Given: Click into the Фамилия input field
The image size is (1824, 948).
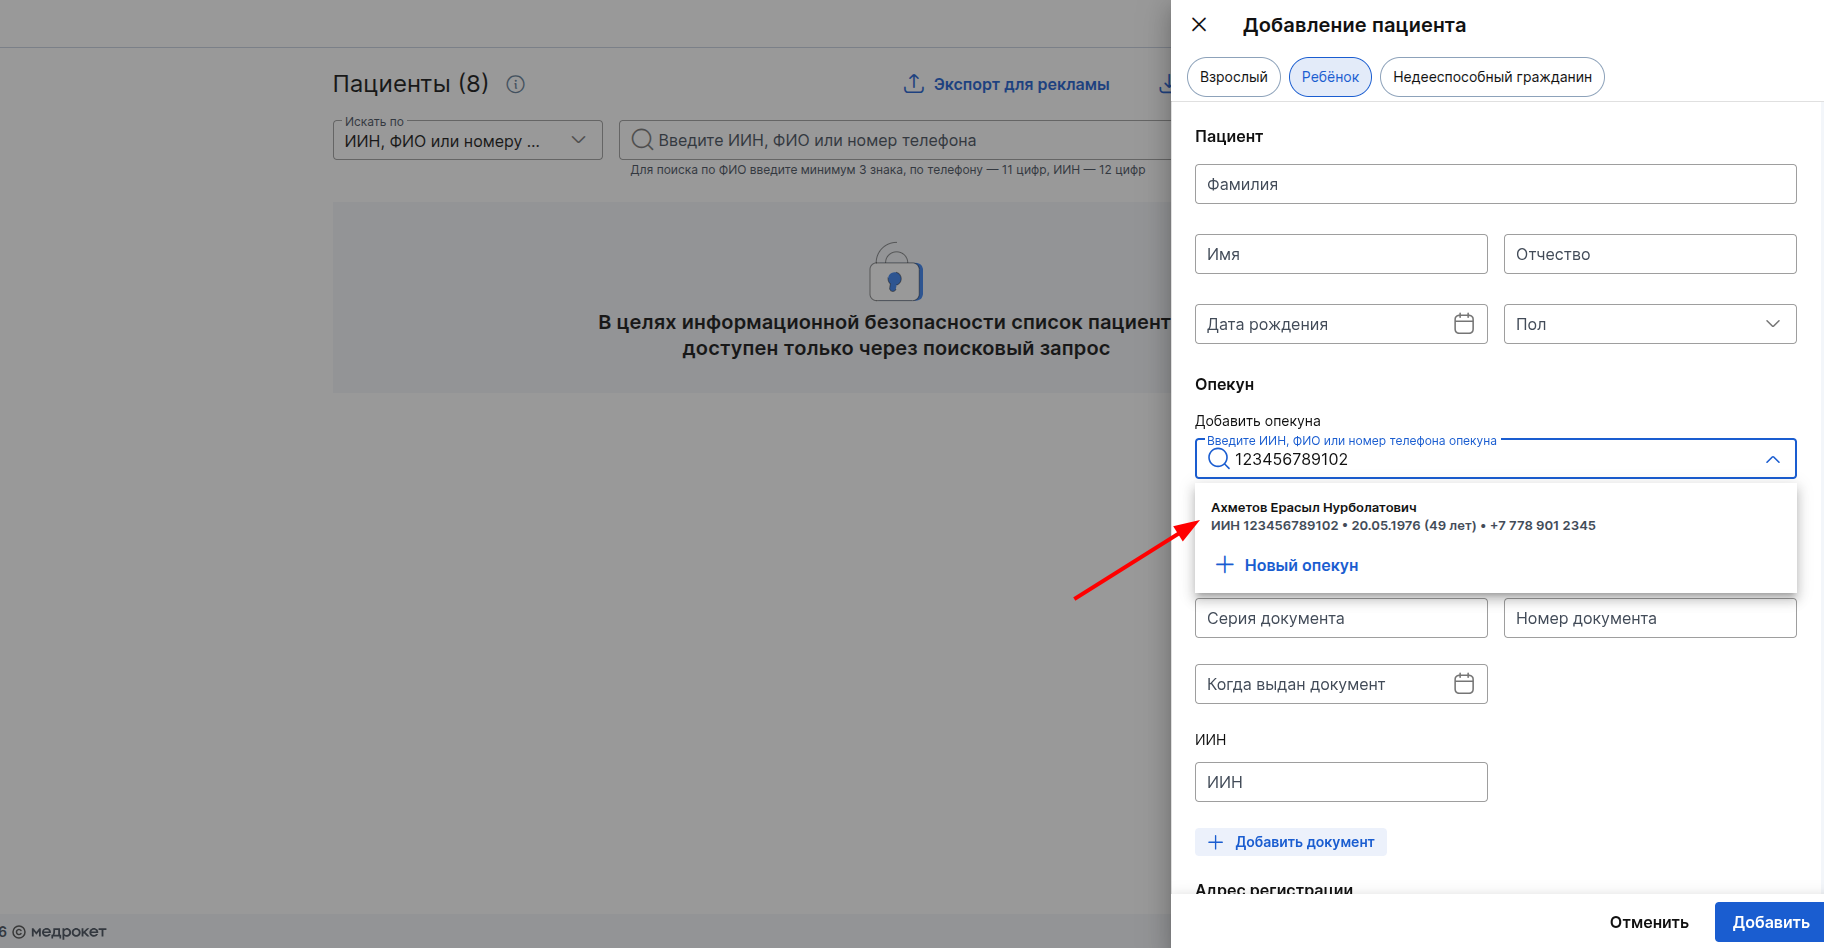Looking at the screenshot, I should [x=1495, y=184].
